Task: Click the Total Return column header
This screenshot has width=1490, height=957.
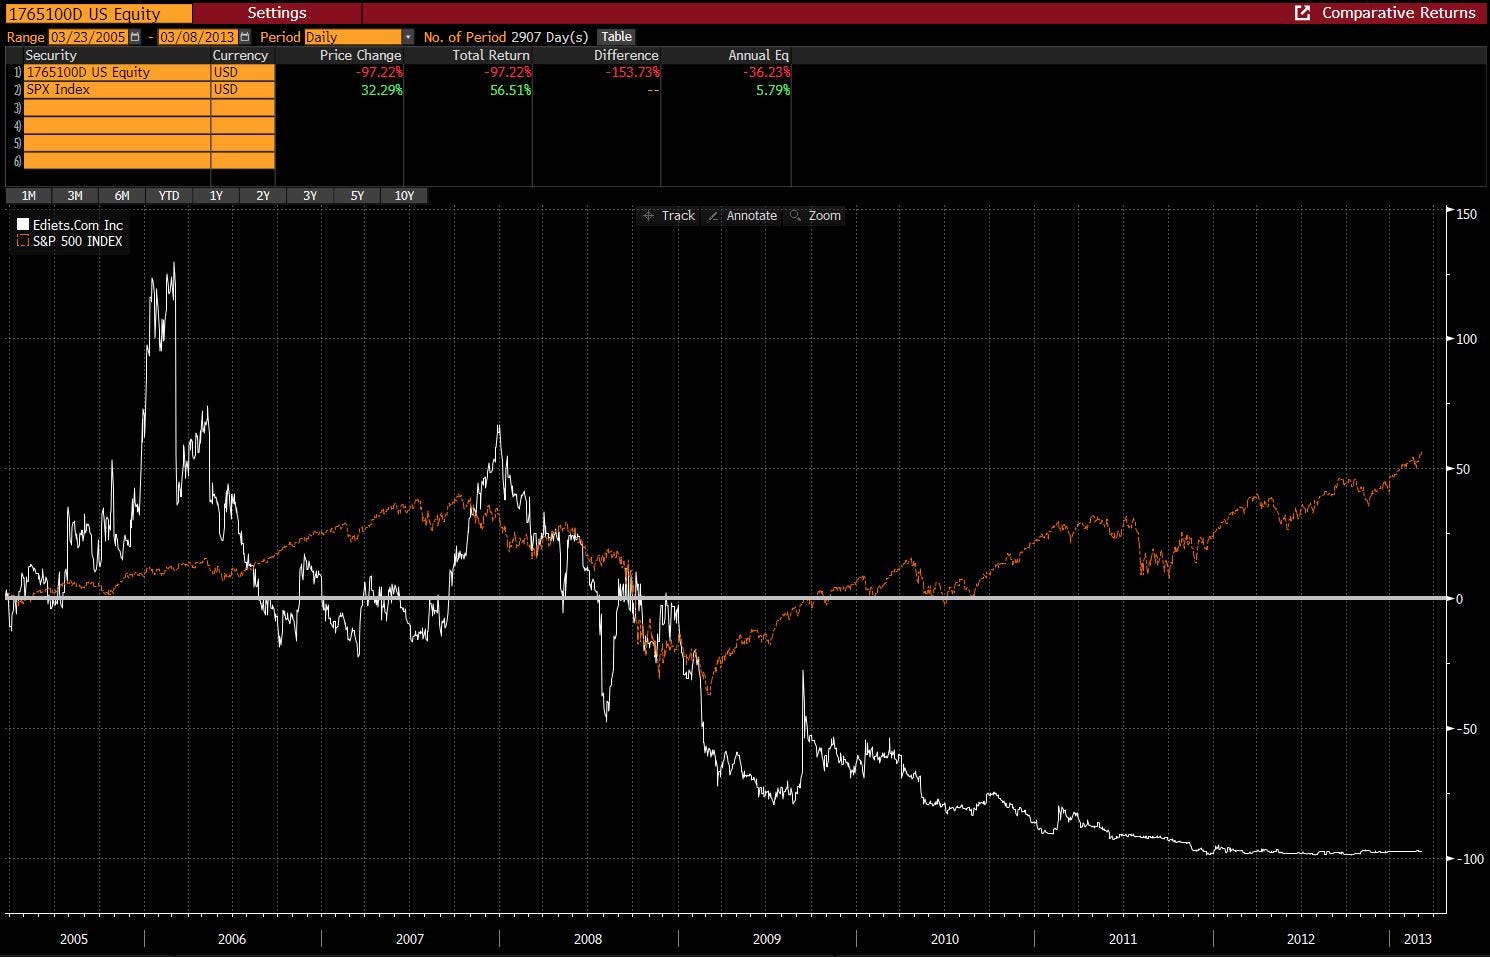Action: (x=491, y=56)
